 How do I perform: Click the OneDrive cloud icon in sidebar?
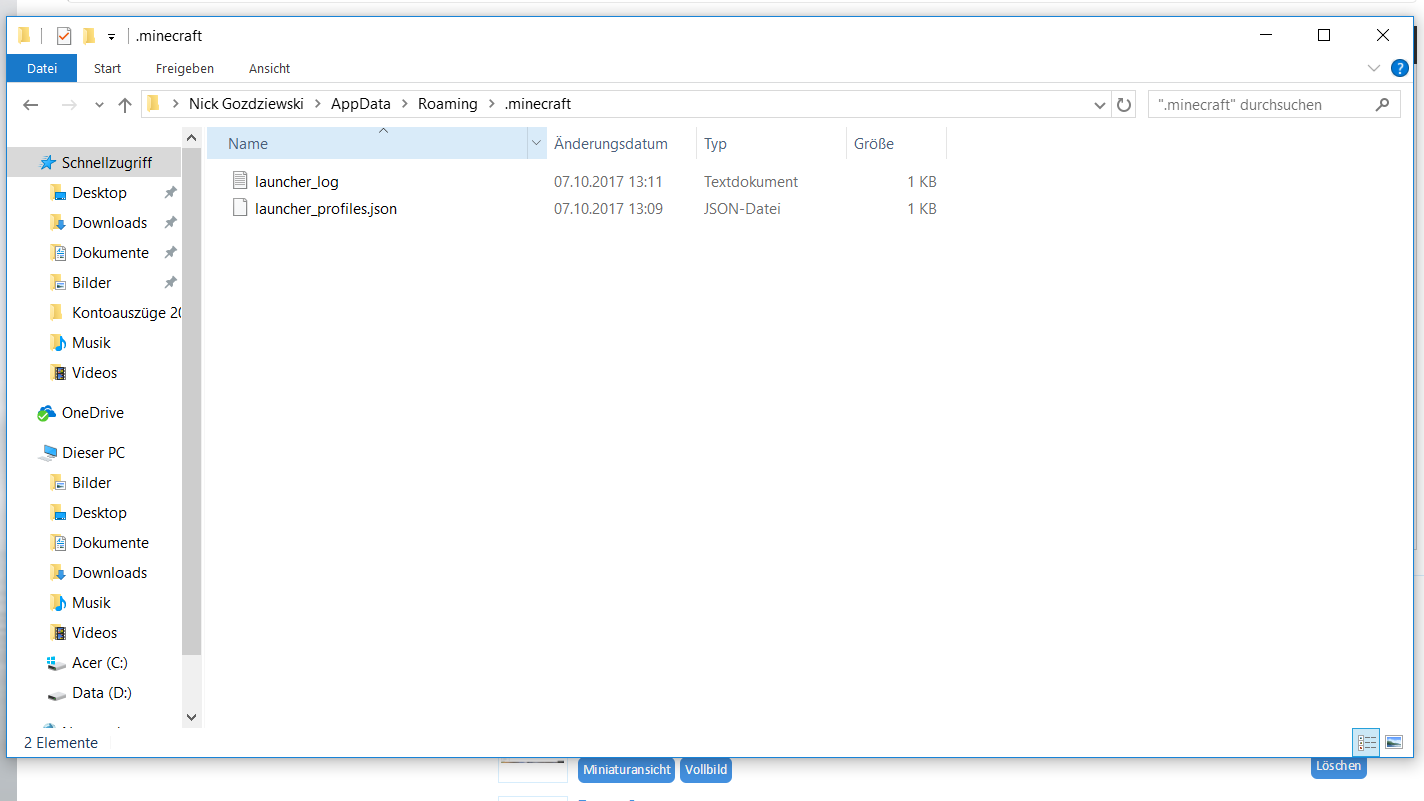46,413
